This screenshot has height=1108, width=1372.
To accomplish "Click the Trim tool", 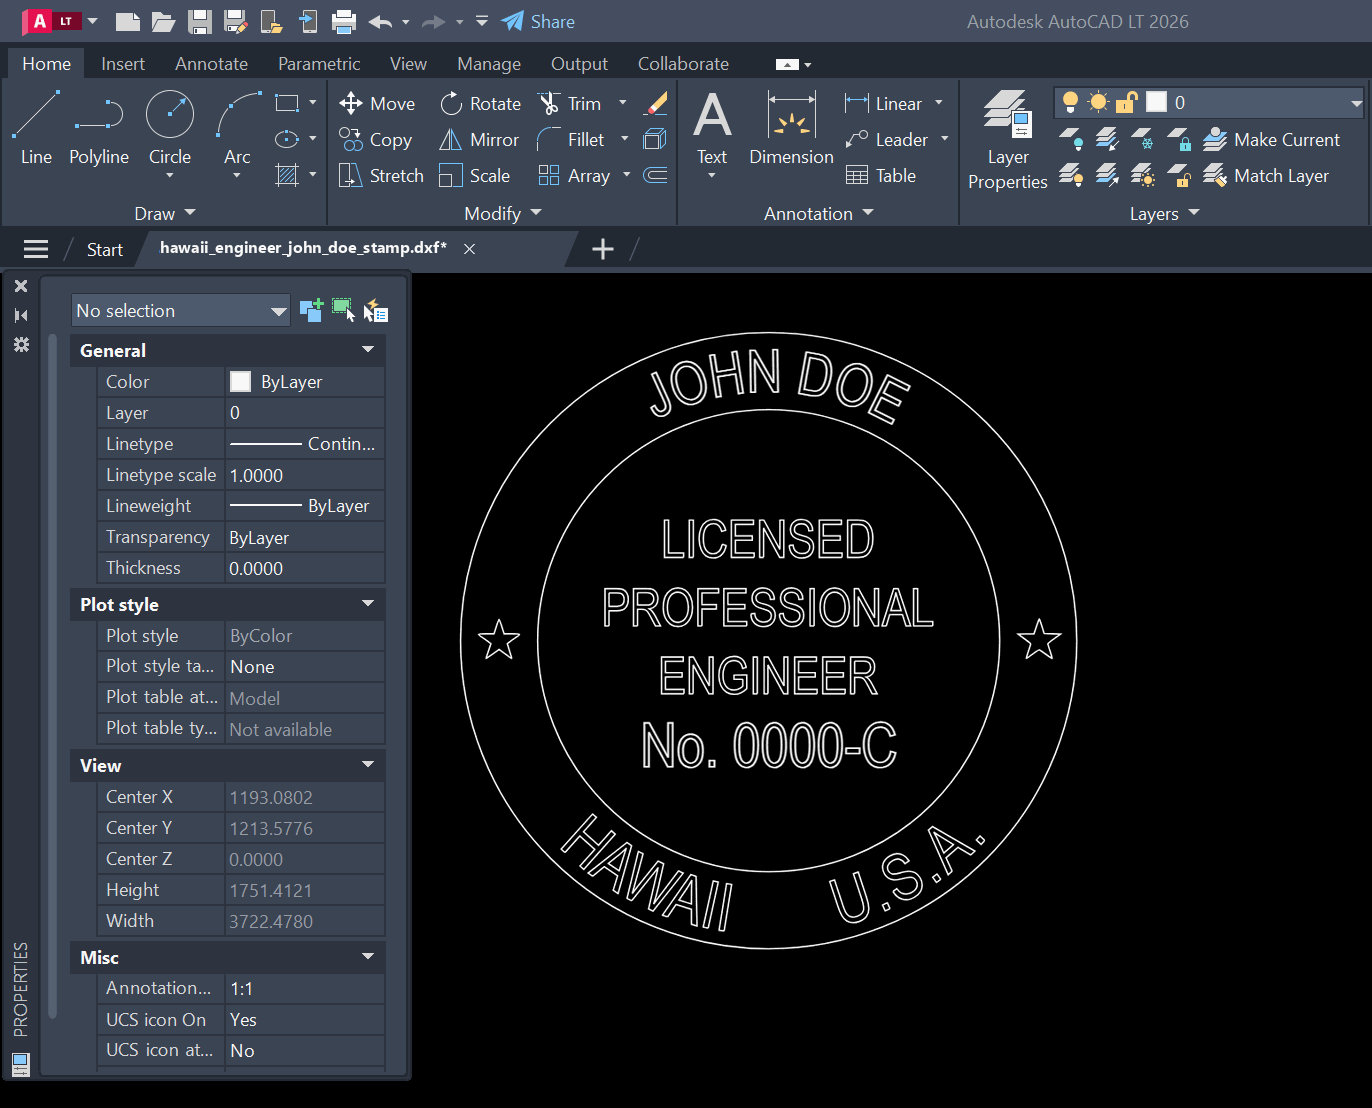I will click(570, 104).
